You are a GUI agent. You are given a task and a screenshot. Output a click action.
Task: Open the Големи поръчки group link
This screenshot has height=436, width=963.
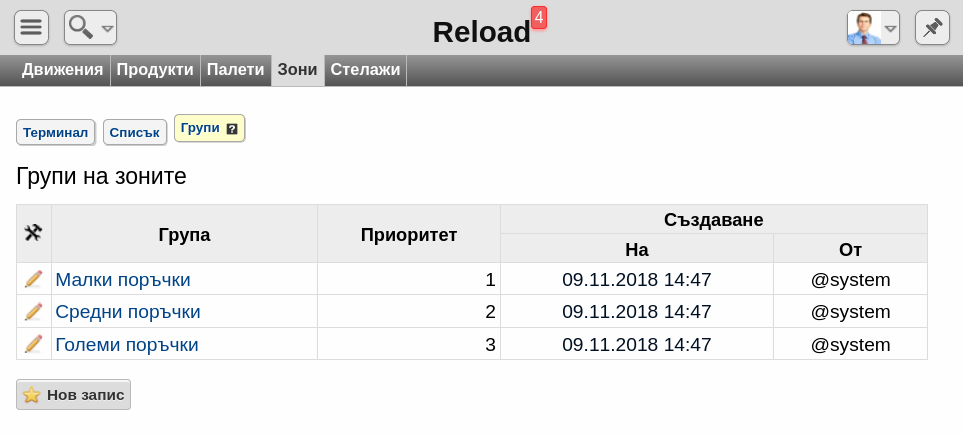point(127,345)
